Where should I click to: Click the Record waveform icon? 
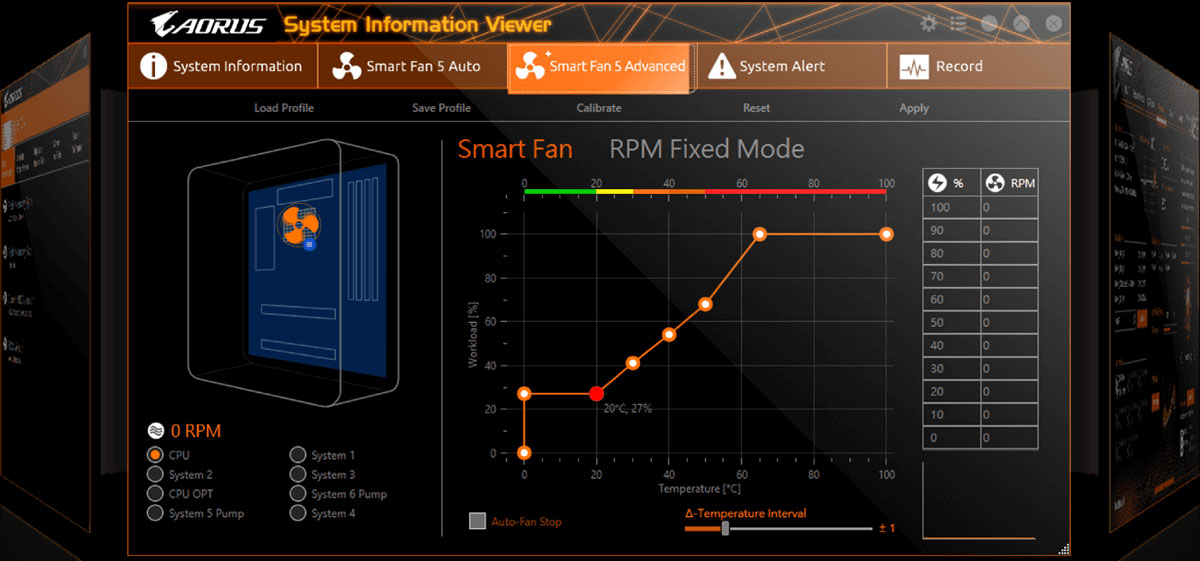[x=914, y=67]
